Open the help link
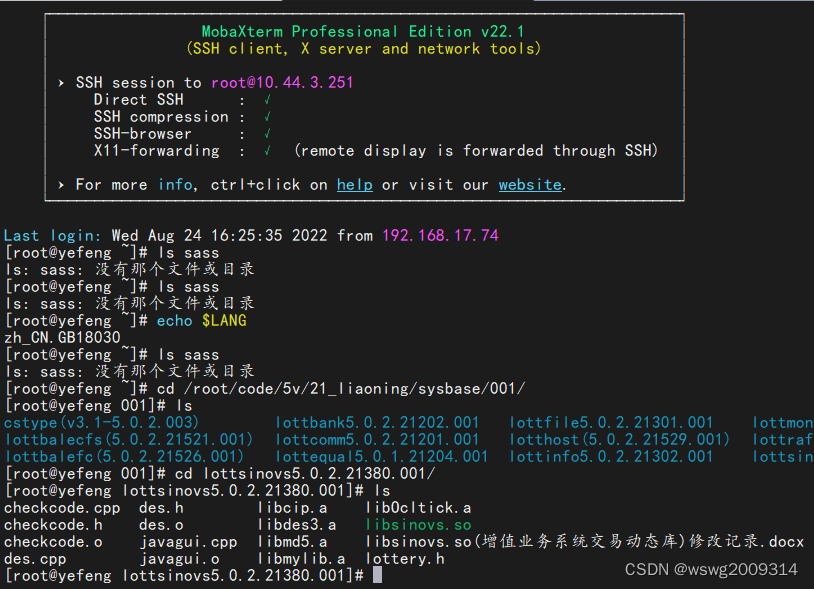The height and width of the screenshot is (589, 814). (x=354, y=184)
